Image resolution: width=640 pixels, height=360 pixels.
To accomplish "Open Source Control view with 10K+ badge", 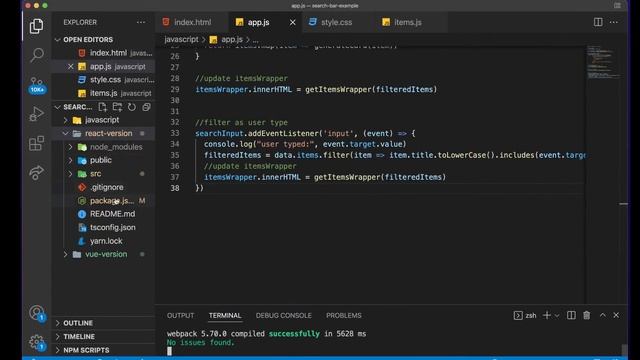I will [x=36, y=85].
